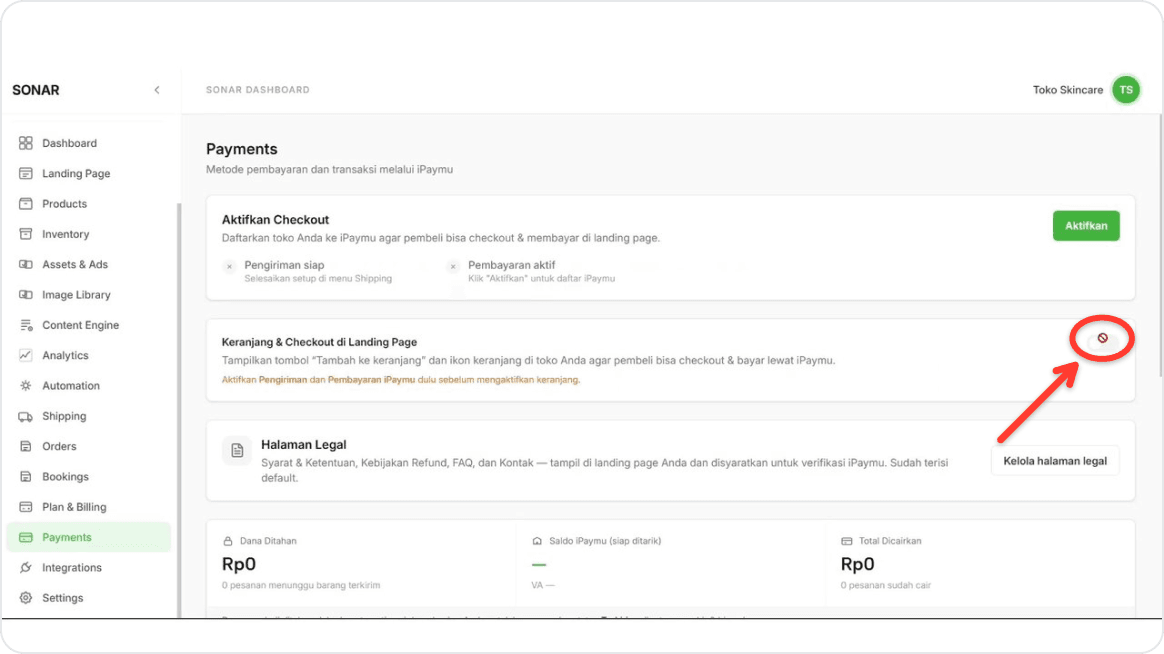The image size is (1164, 654).
Task: Go to the Dashboard menu item
Action: (88, 143)
